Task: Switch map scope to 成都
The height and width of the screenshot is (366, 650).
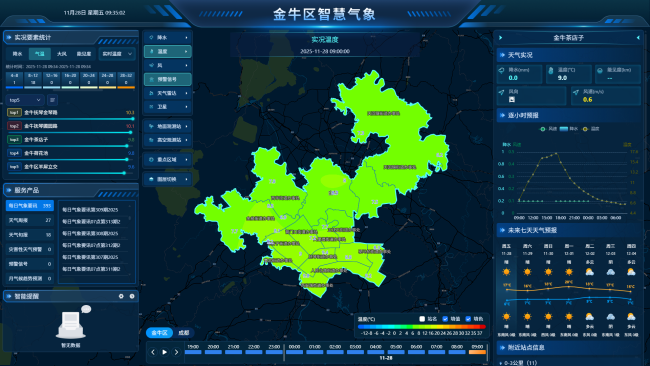Action: point(184,333)
